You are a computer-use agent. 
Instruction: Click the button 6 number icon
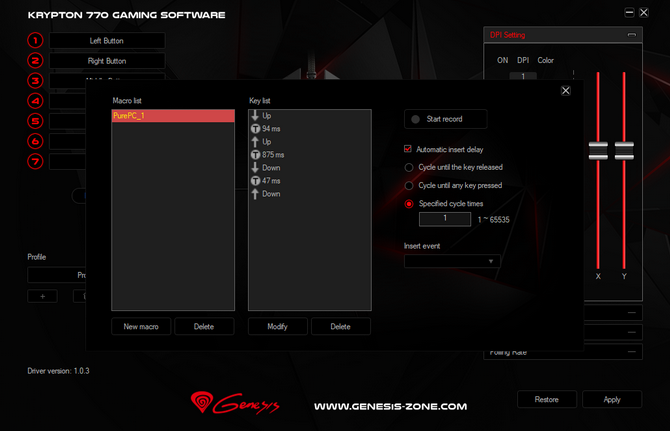35,141
